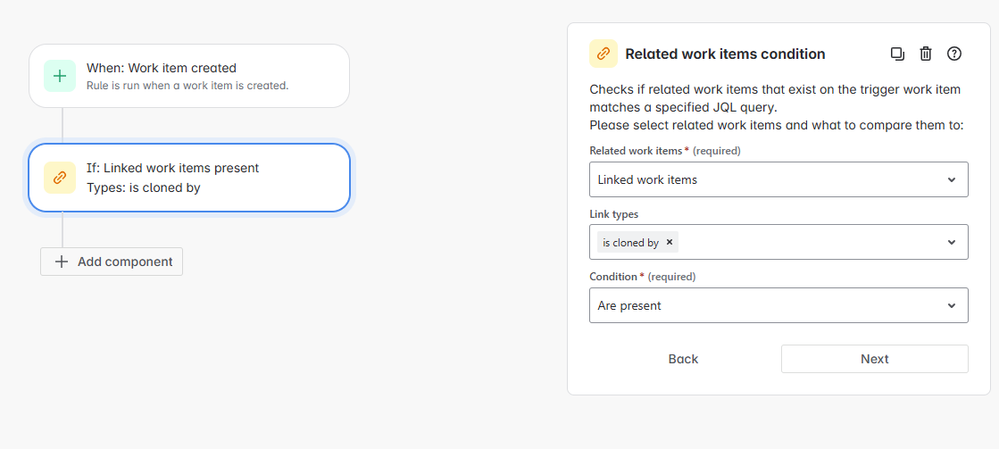
Task: Click the Back button
Action: pyautogui.click(x=683, y=359)
